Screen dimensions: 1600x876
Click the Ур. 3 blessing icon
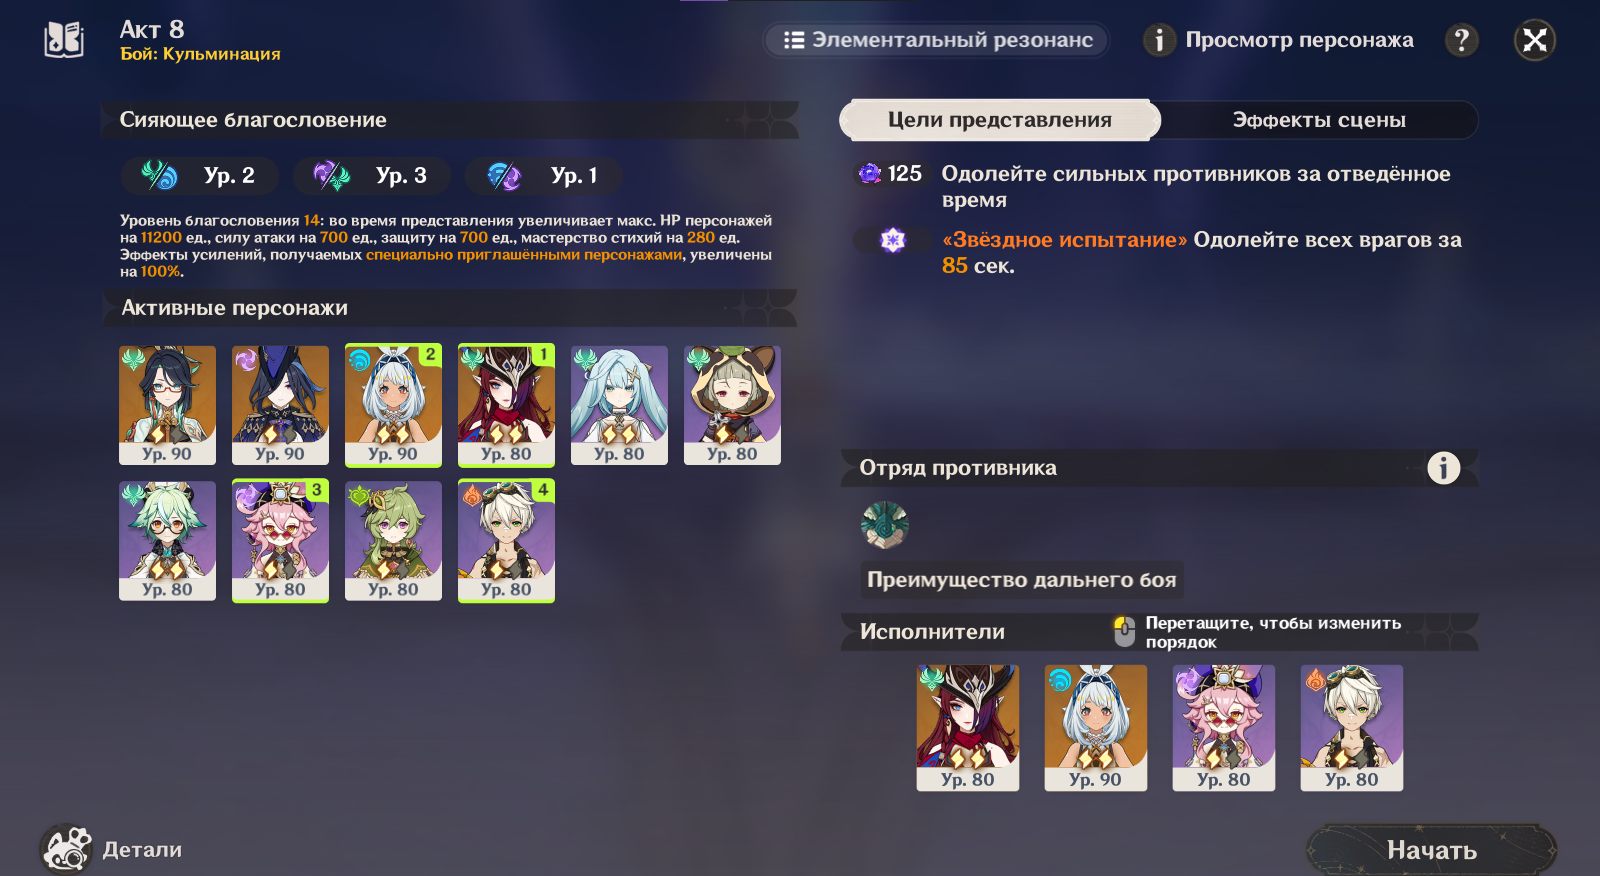coord(331,176)
